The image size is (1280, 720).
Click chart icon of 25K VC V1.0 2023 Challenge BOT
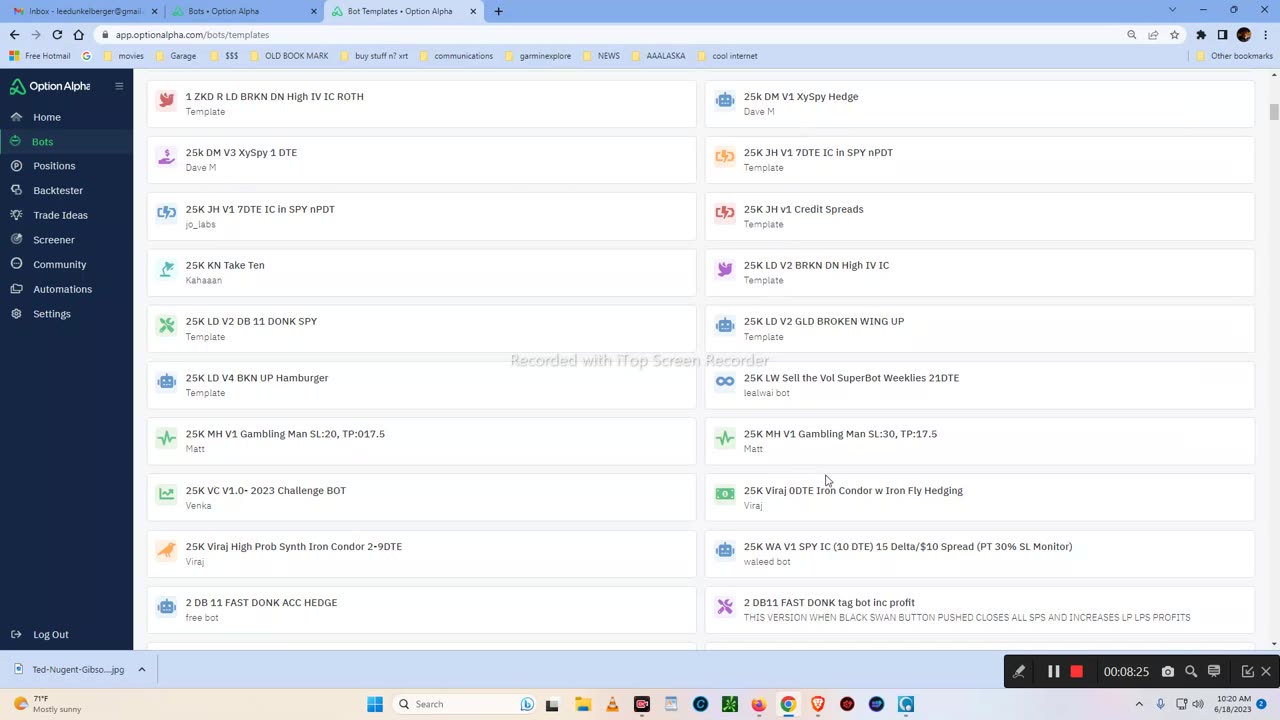(167, 493)
